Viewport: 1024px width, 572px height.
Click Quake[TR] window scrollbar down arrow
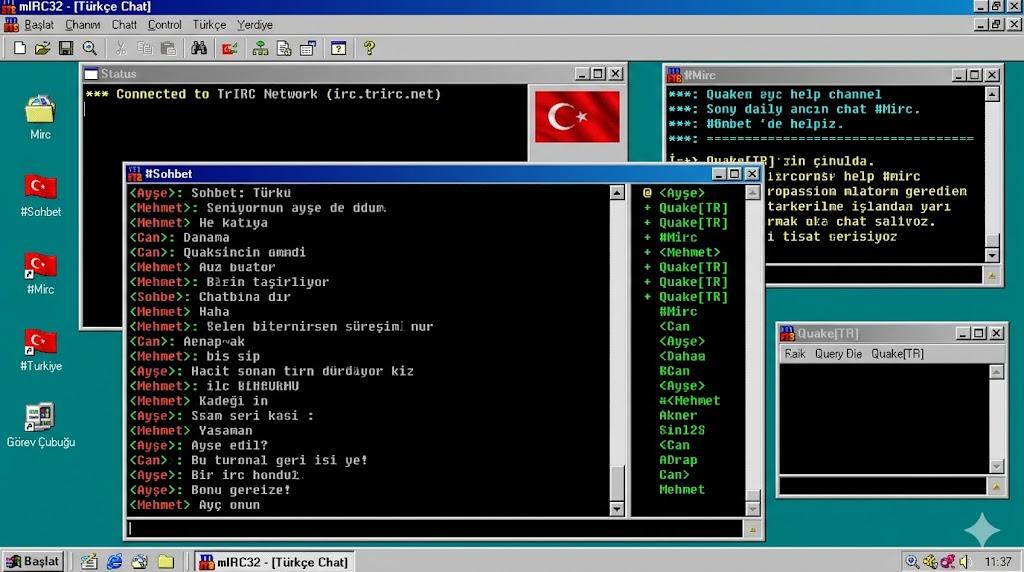click(997, 467)
